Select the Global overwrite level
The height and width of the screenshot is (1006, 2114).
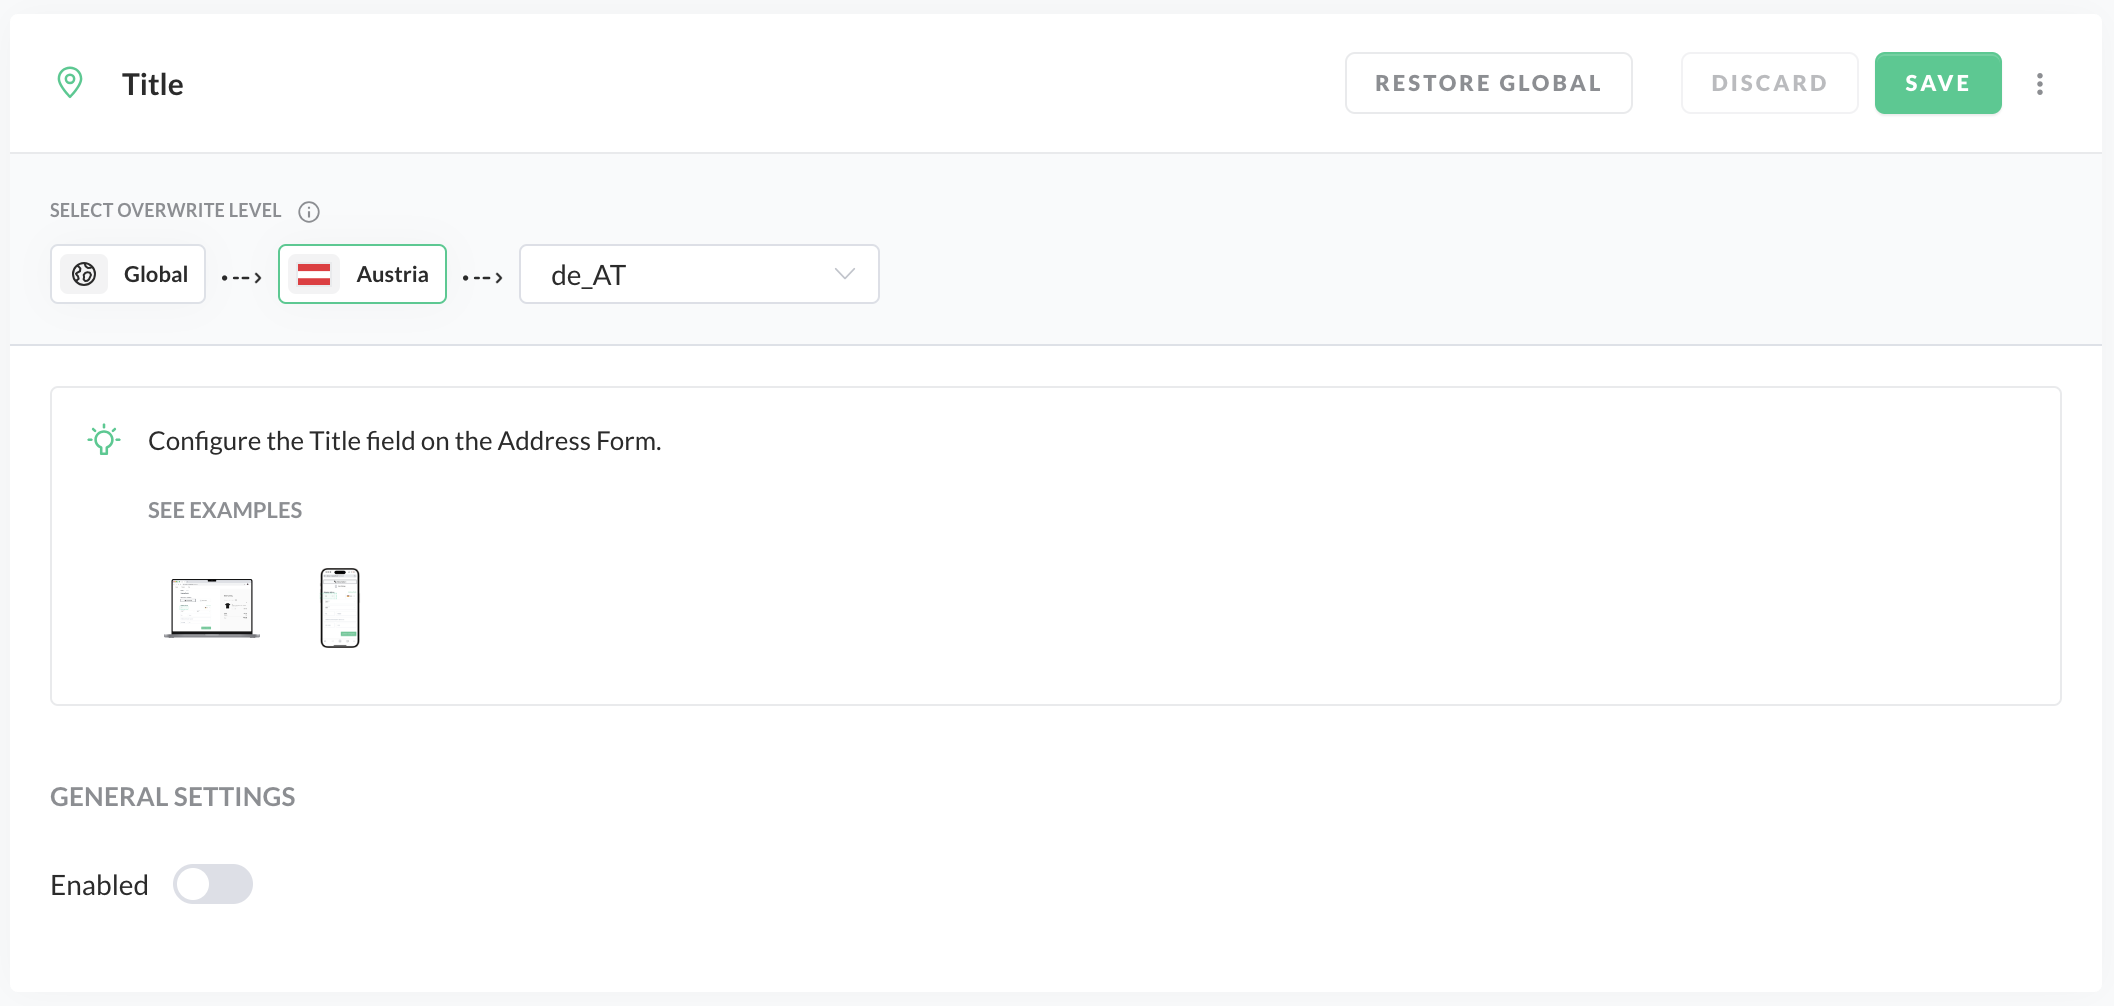(128, 274)
